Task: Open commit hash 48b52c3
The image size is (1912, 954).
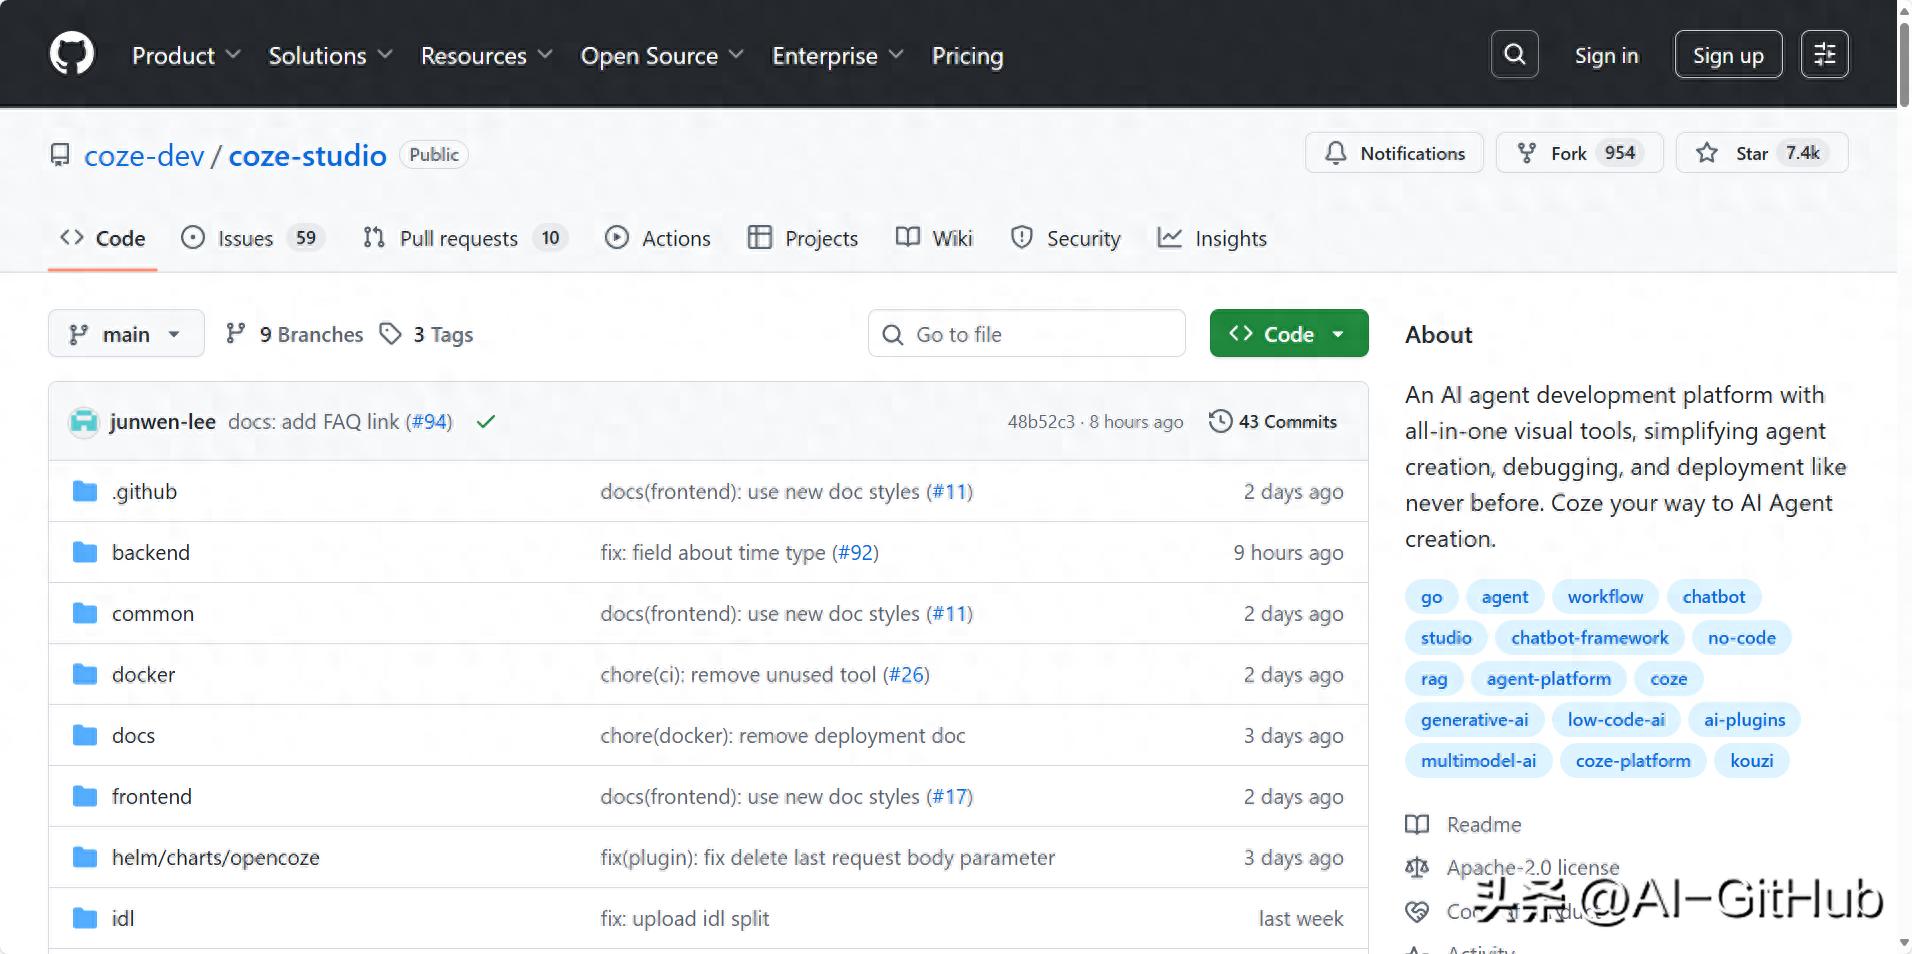Action: click(x=1041, y=422)
